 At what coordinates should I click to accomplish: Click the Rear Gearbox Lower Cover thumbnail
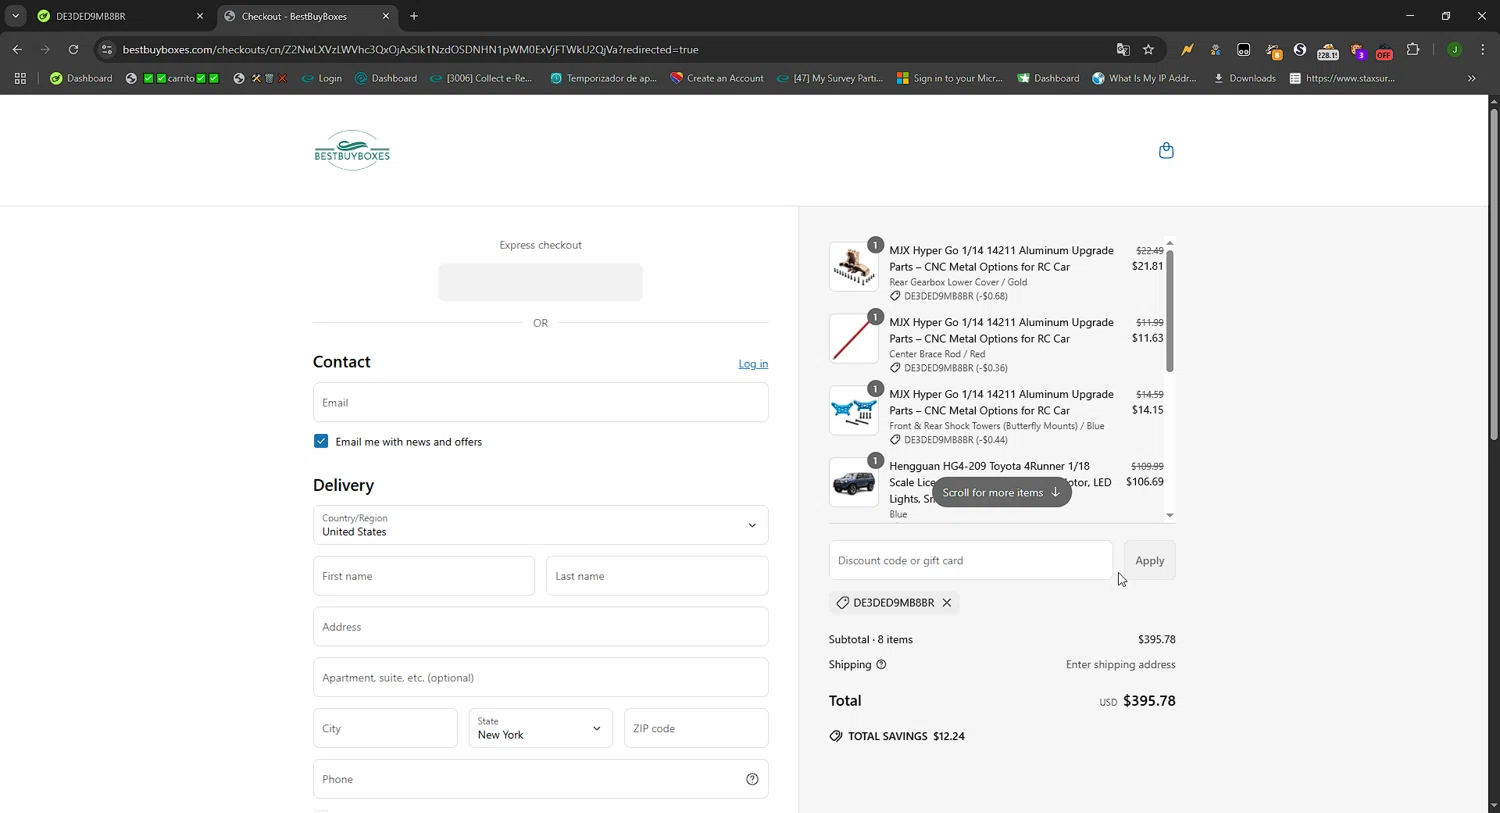tap(854, 266)
